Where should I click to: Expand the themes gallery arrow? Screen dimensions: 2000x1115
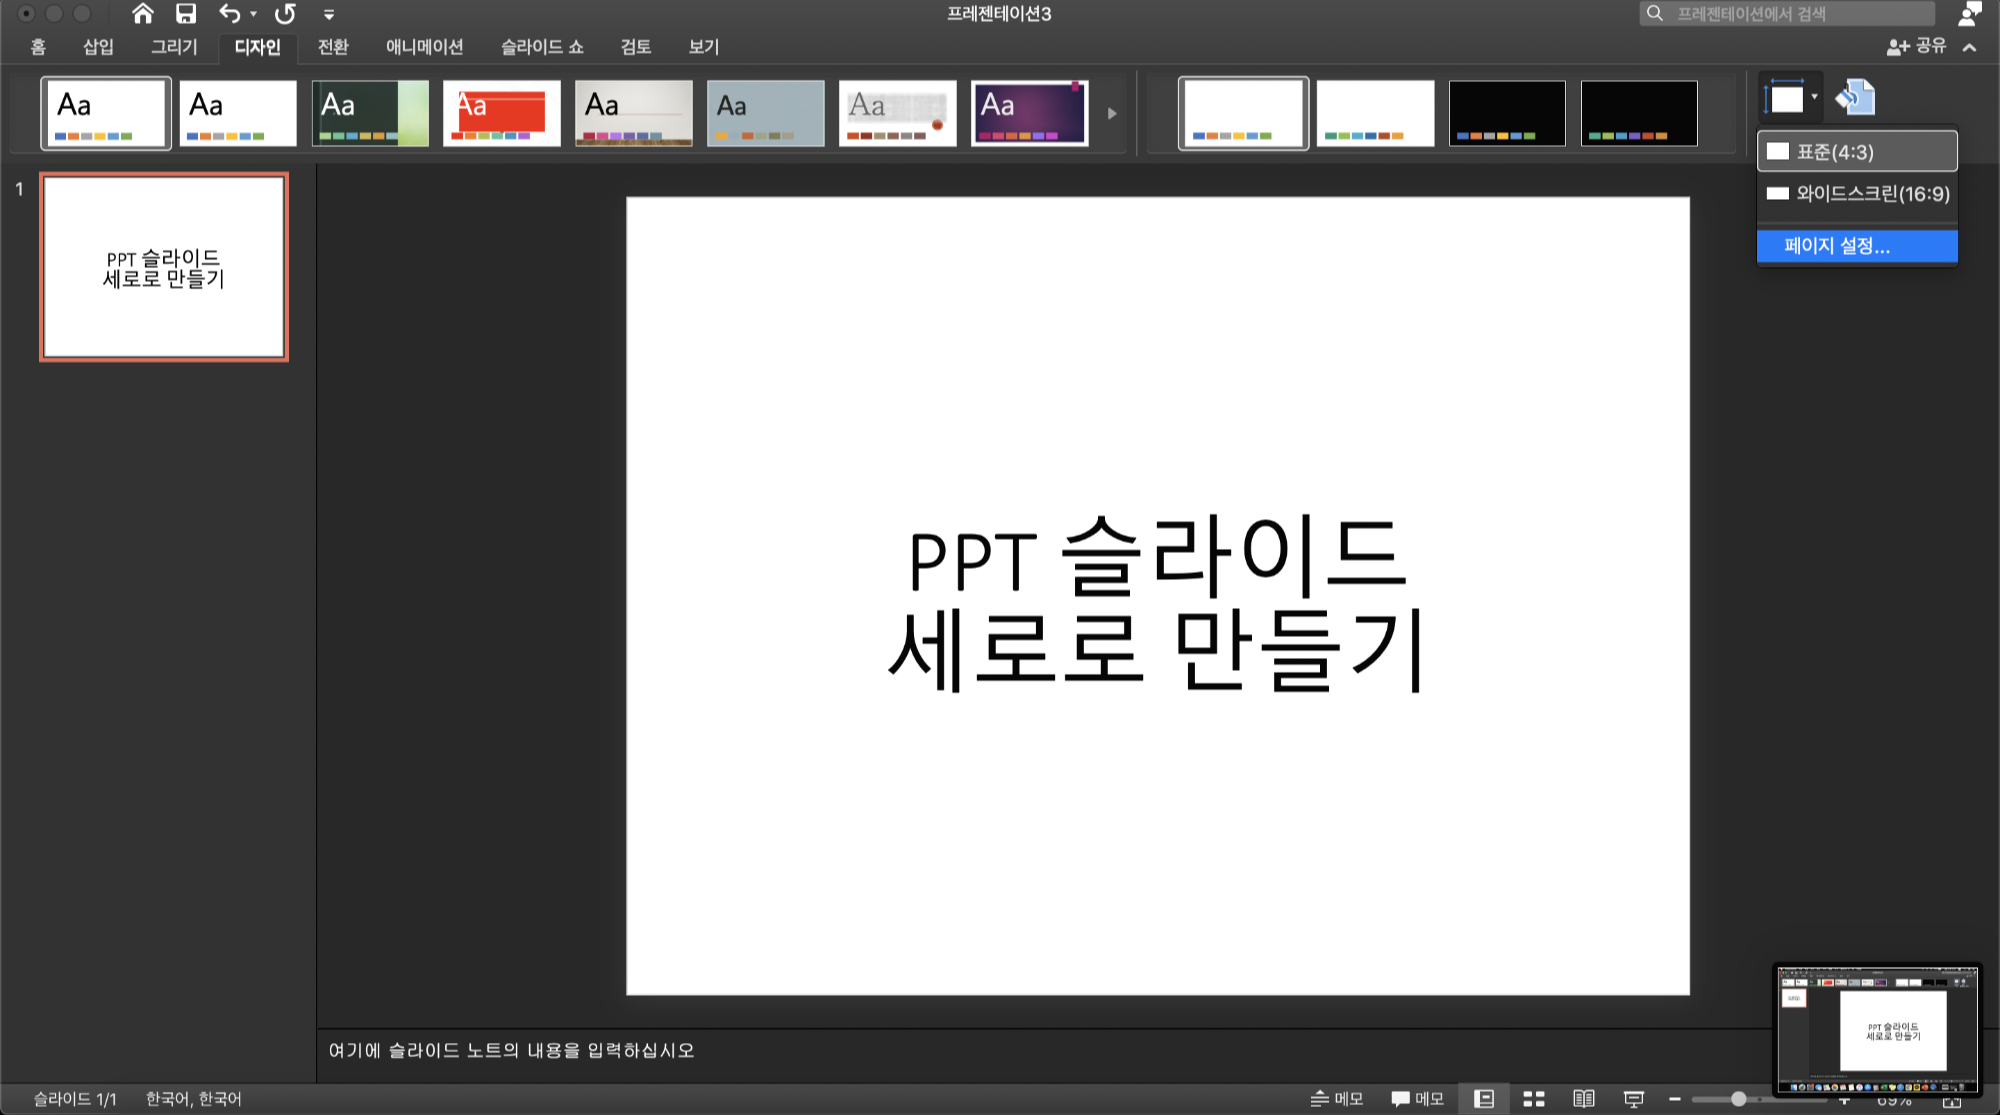(1112, 113)
